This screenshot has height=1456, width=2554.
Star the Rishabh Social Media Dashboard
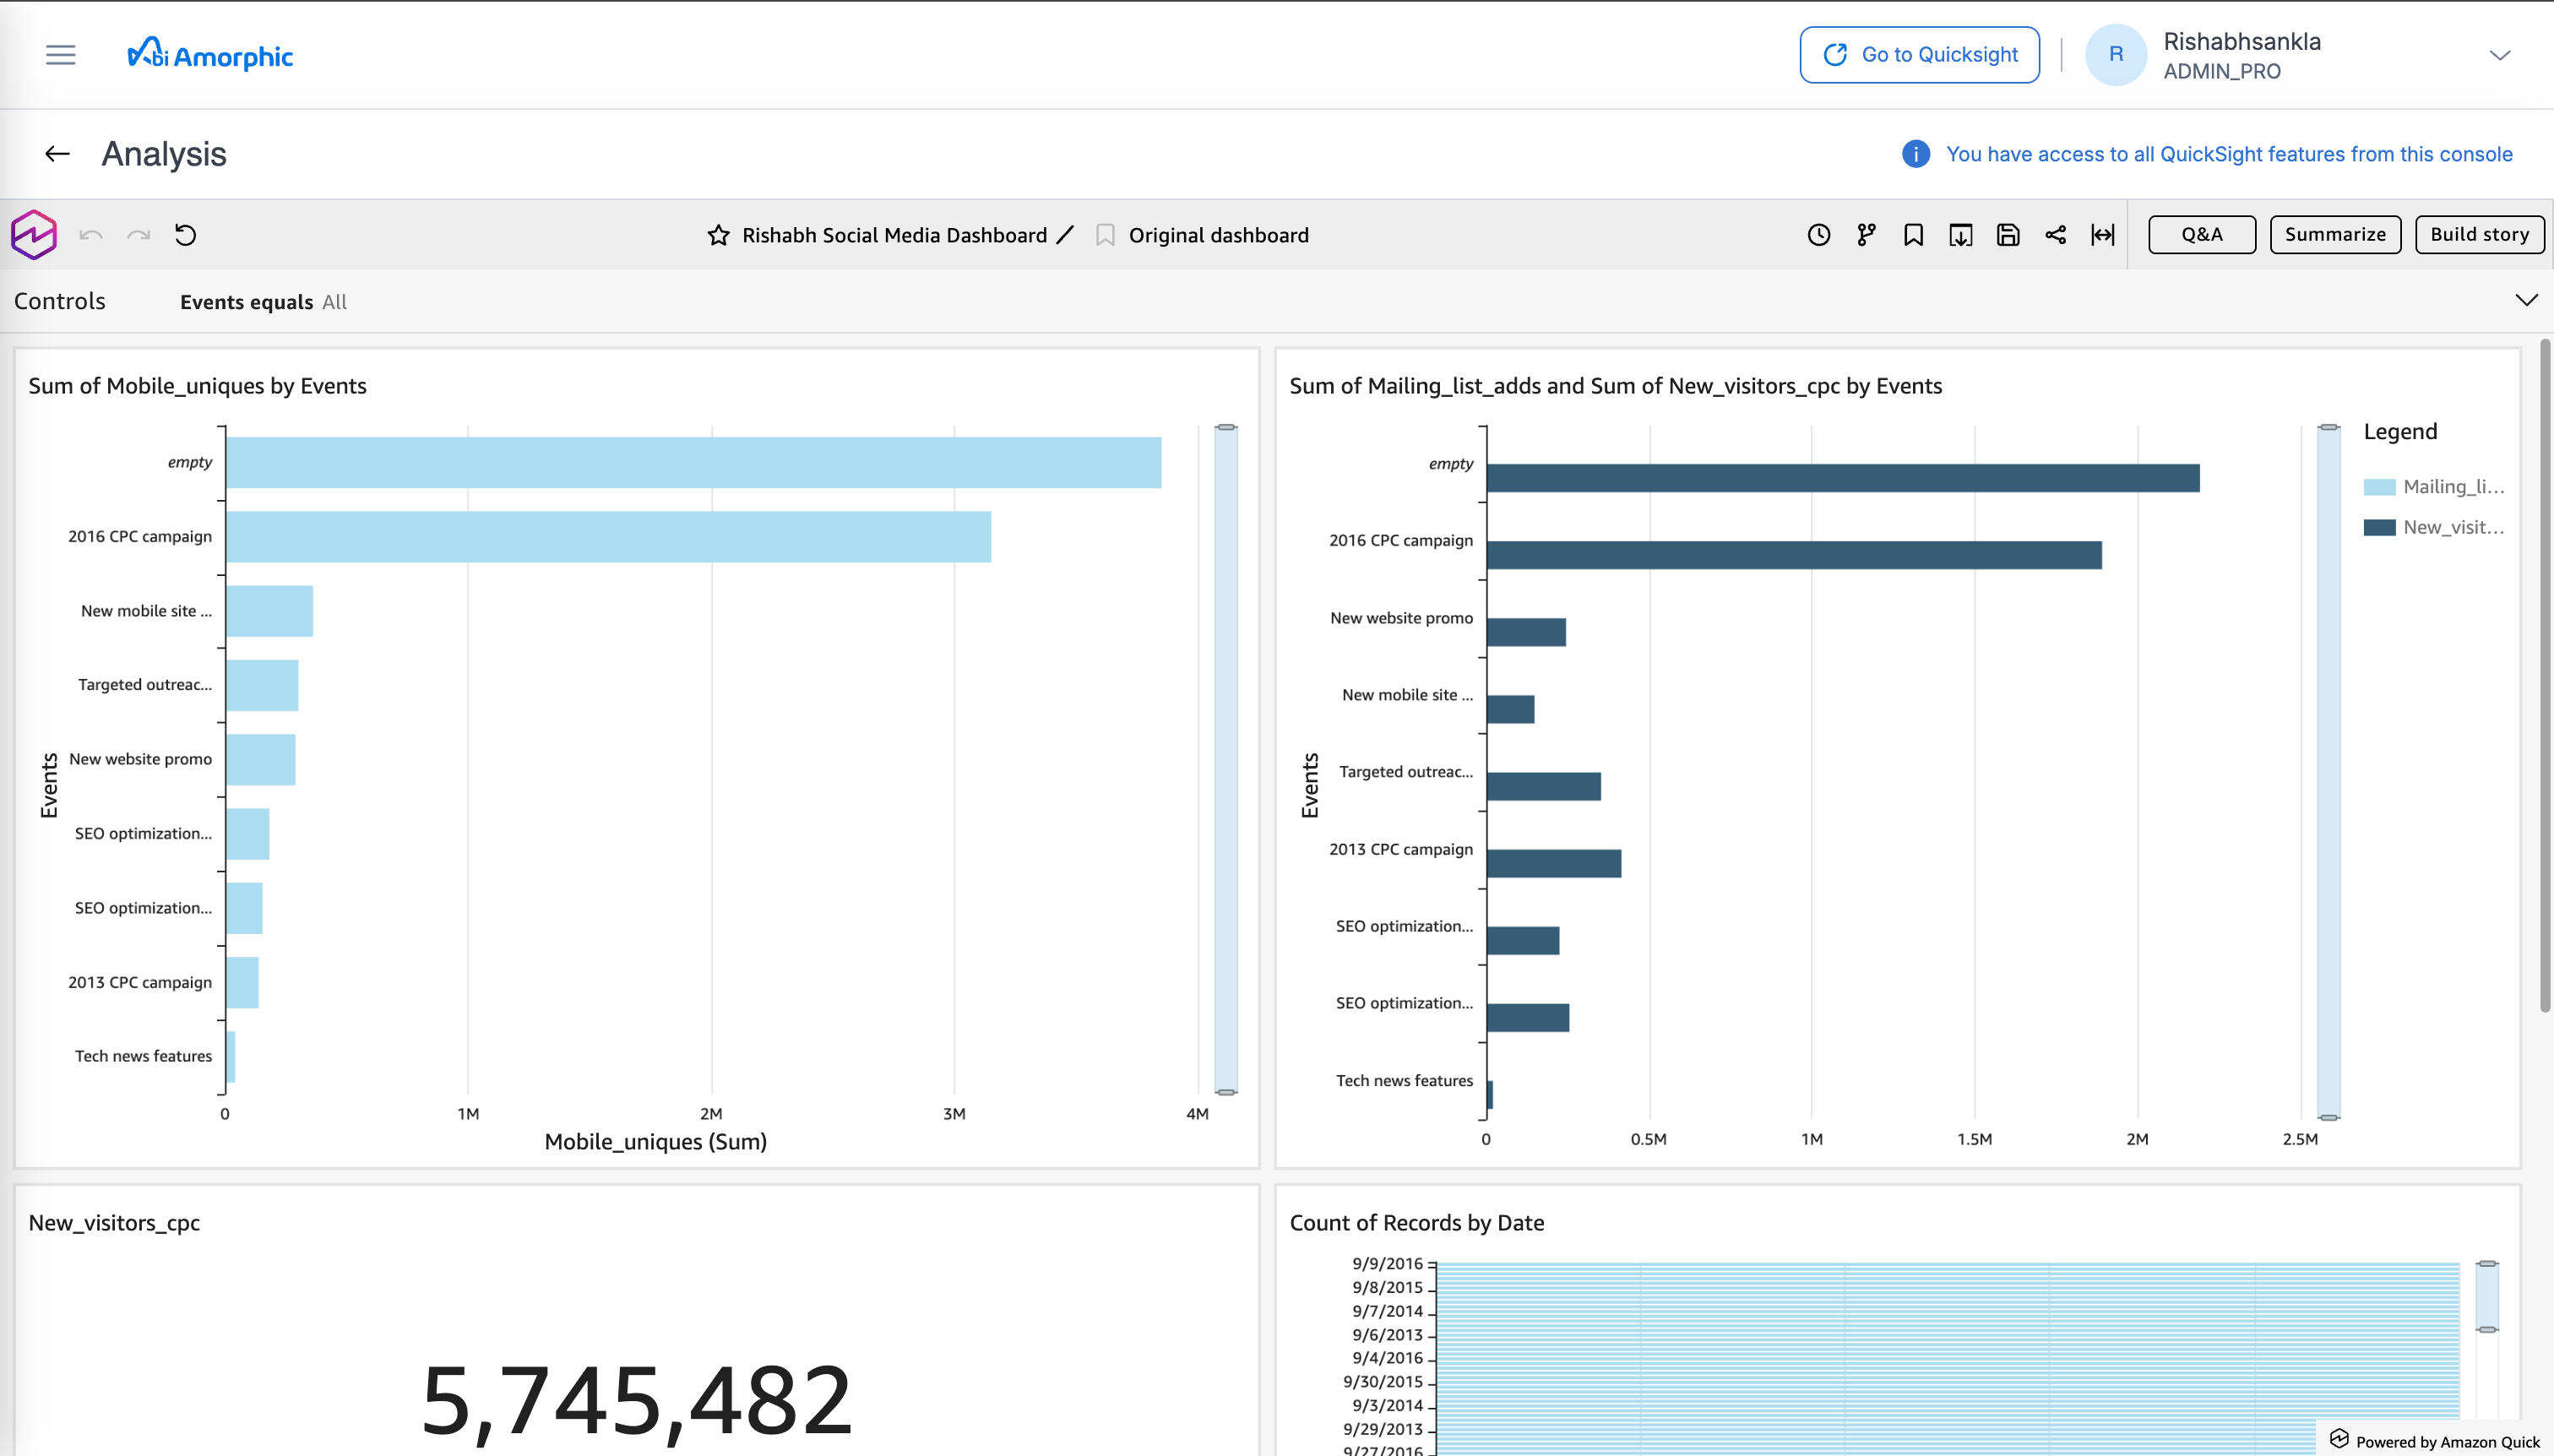[719, 235]
